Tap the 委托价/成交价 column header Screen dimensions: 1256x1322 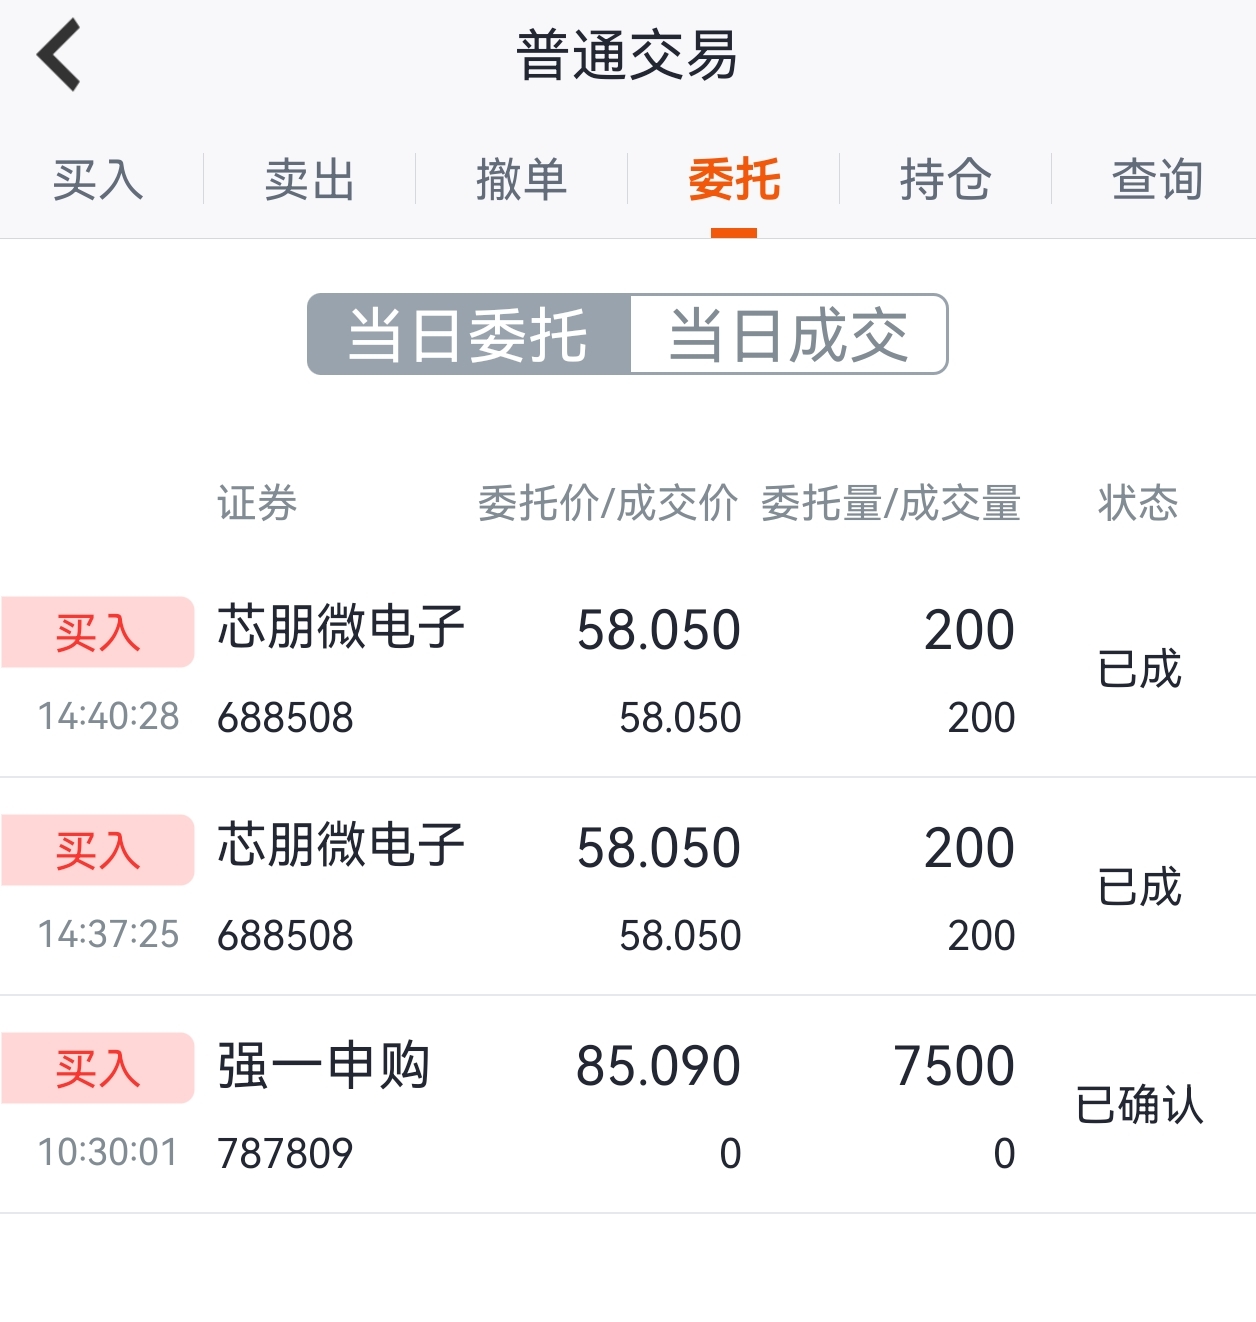608,503
